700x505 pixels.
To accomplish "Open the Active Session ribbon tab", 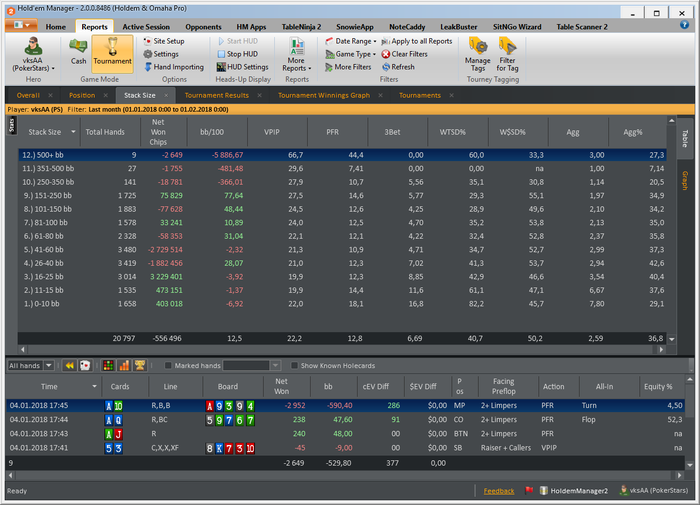I will point(146,27).
